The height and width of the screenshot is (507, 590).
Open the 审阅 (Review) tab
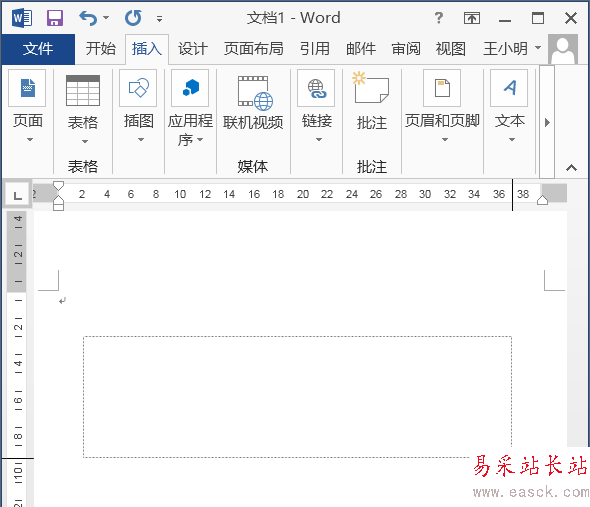[406, 49]
